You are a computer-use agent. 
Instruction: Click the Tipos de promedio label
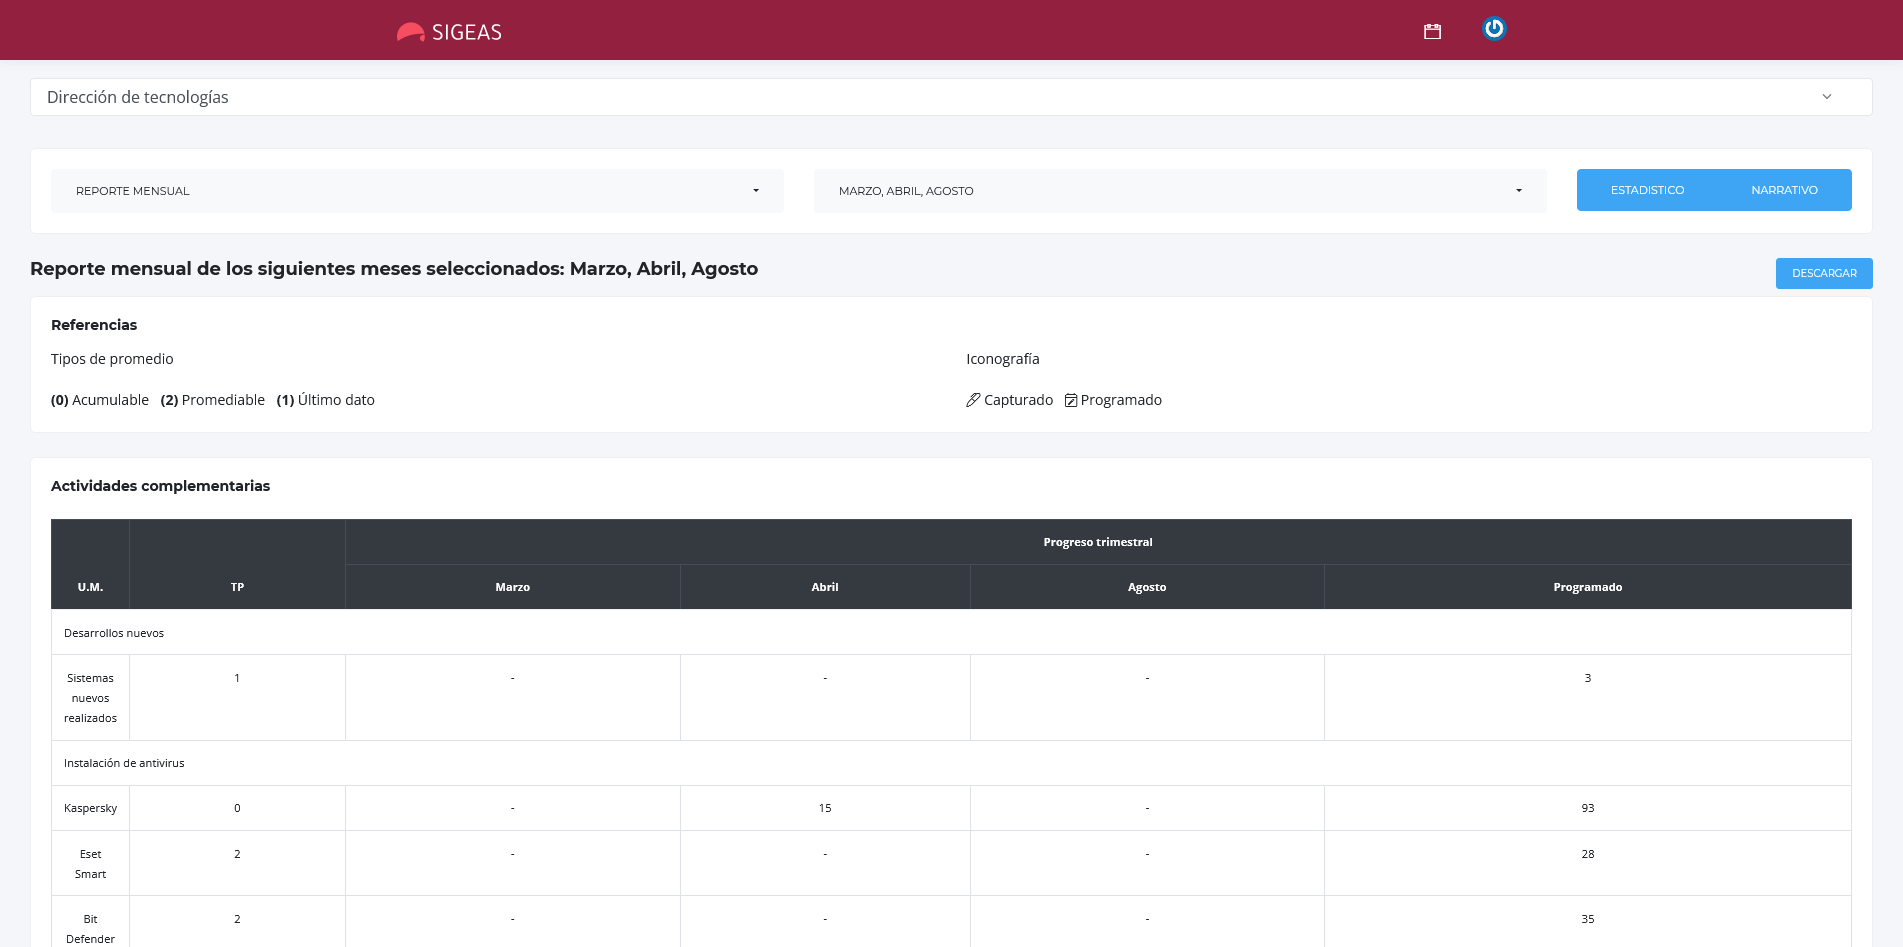[112, 359]
